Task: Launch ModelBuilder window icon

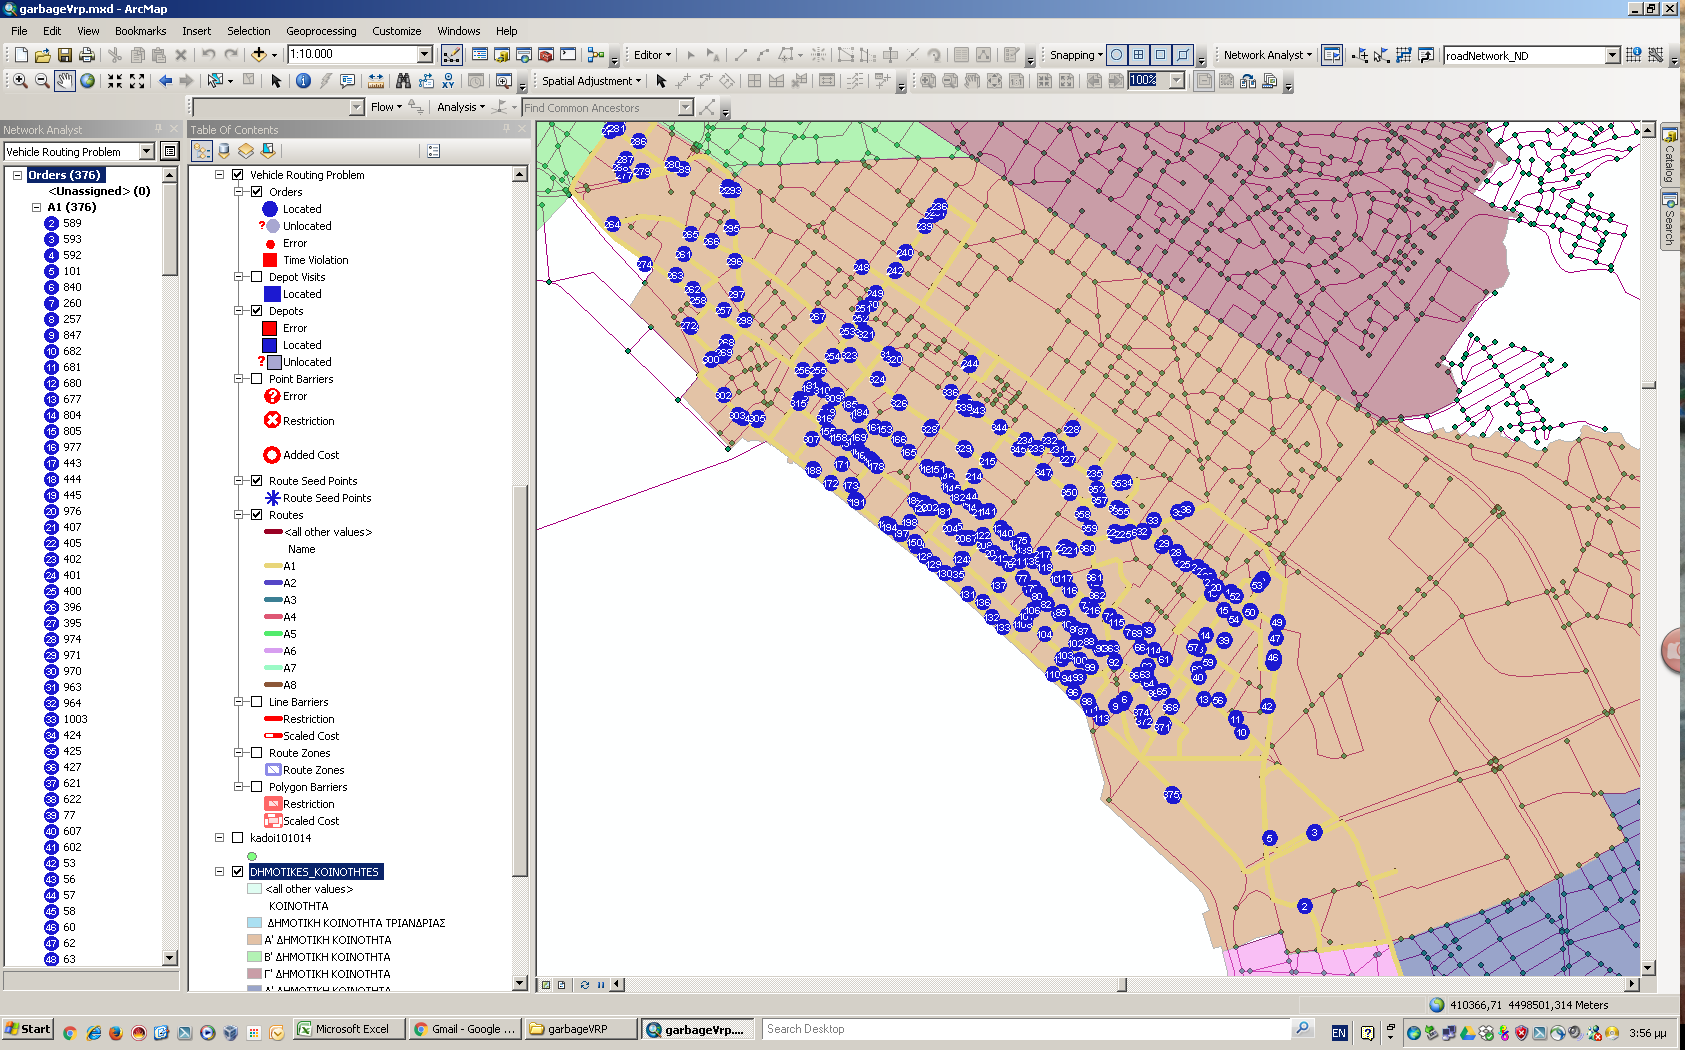Action: (x=596, y=55)
